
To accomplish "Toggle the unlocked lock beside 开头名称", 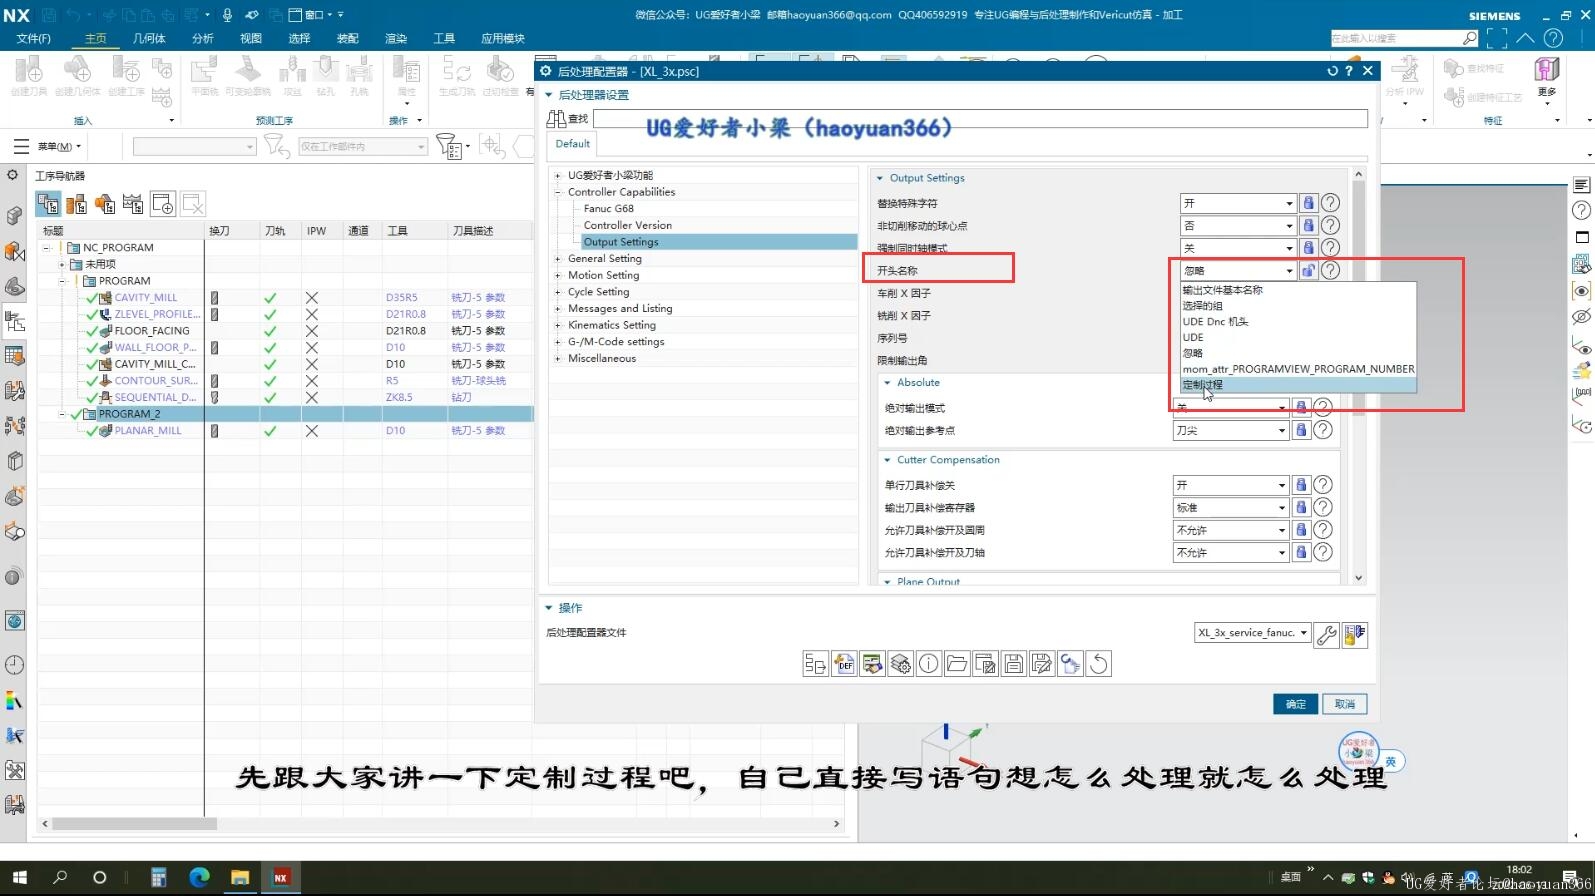I will (1308, 271).
